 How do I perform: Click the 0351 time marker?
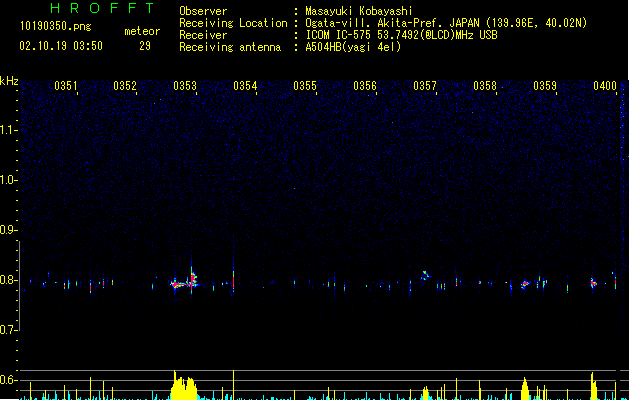point(65,86)
